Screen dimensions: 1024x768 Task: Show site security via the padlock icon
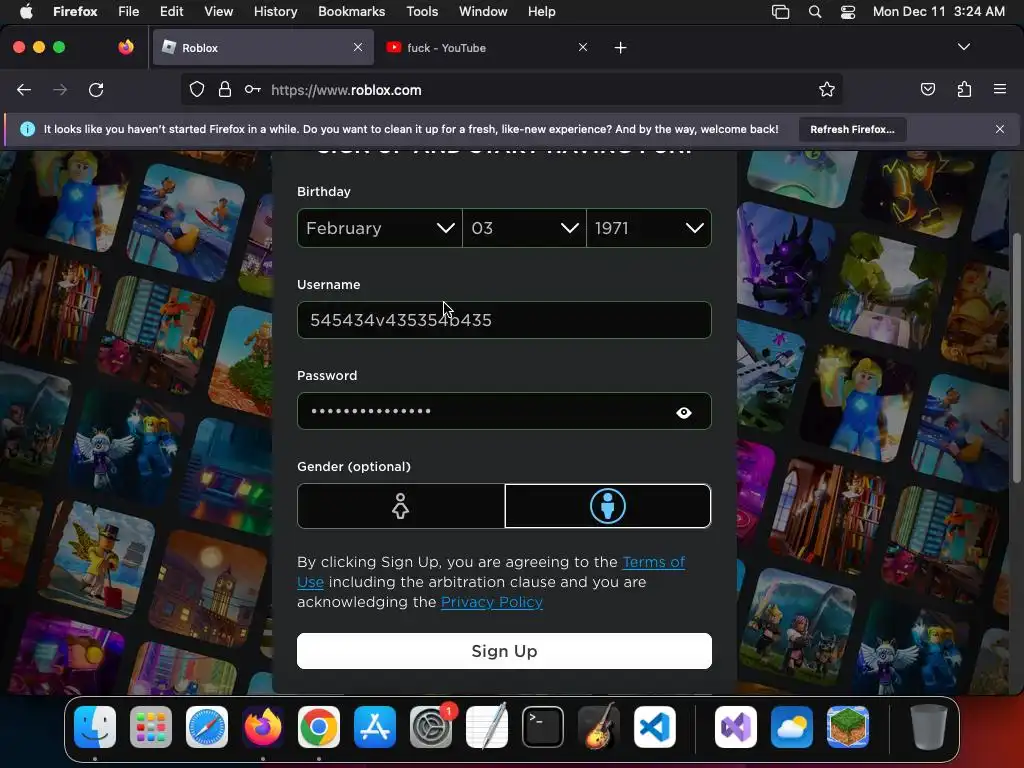[225, 89]
